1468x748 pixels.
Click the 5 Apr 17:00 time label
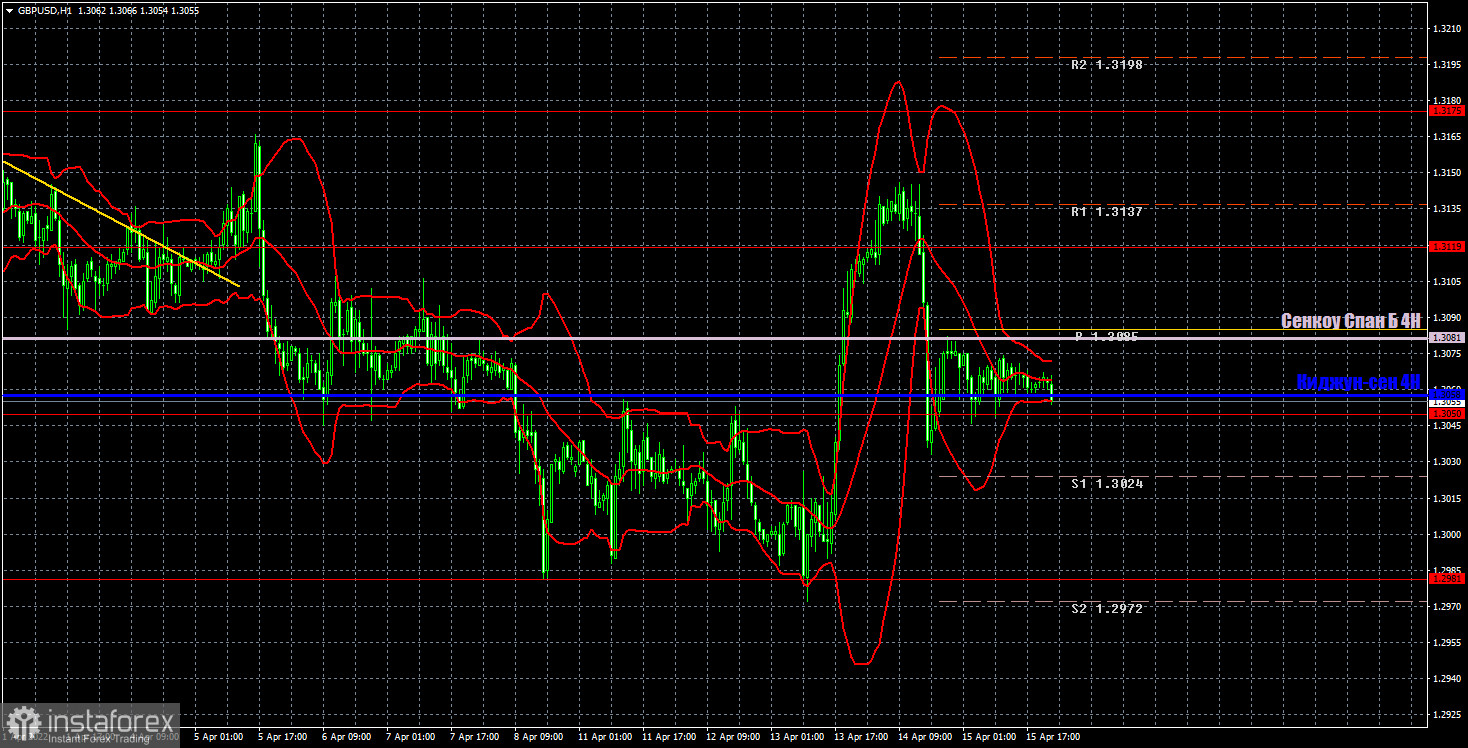282,737
